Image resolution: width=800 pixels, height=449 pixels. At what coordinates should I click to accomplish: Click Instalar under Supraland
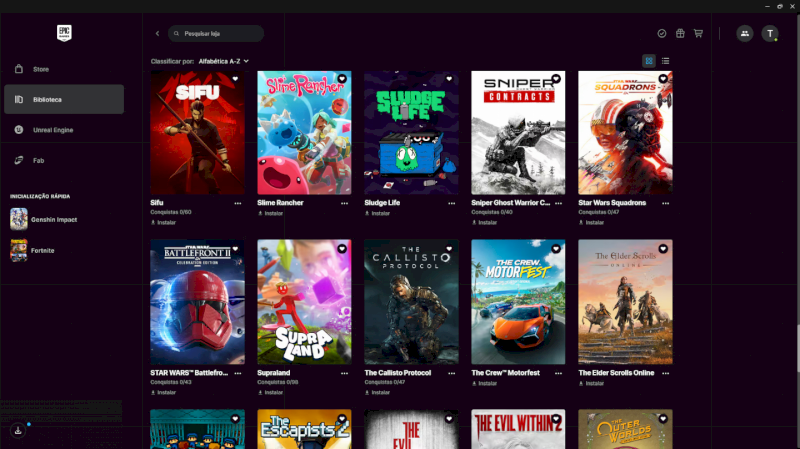[x=270, y=392]
